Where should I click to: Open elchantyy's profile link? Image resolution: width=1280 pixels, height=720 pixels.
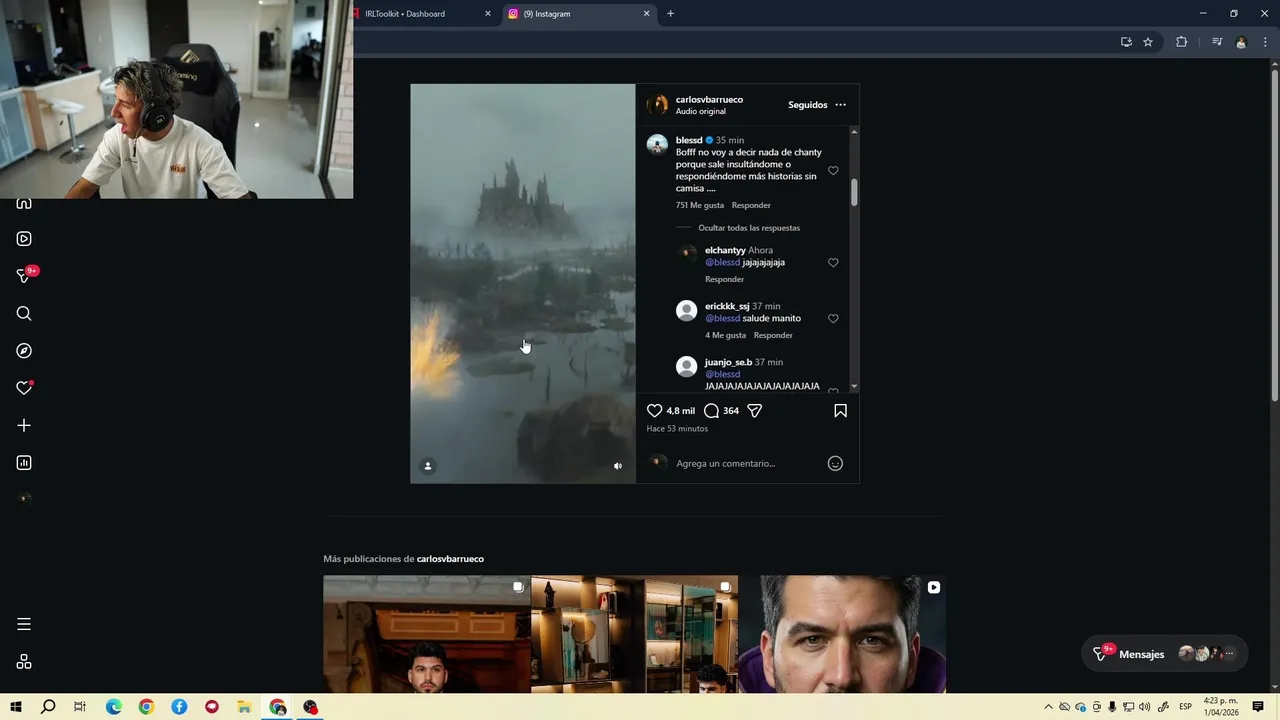[725, 250]
